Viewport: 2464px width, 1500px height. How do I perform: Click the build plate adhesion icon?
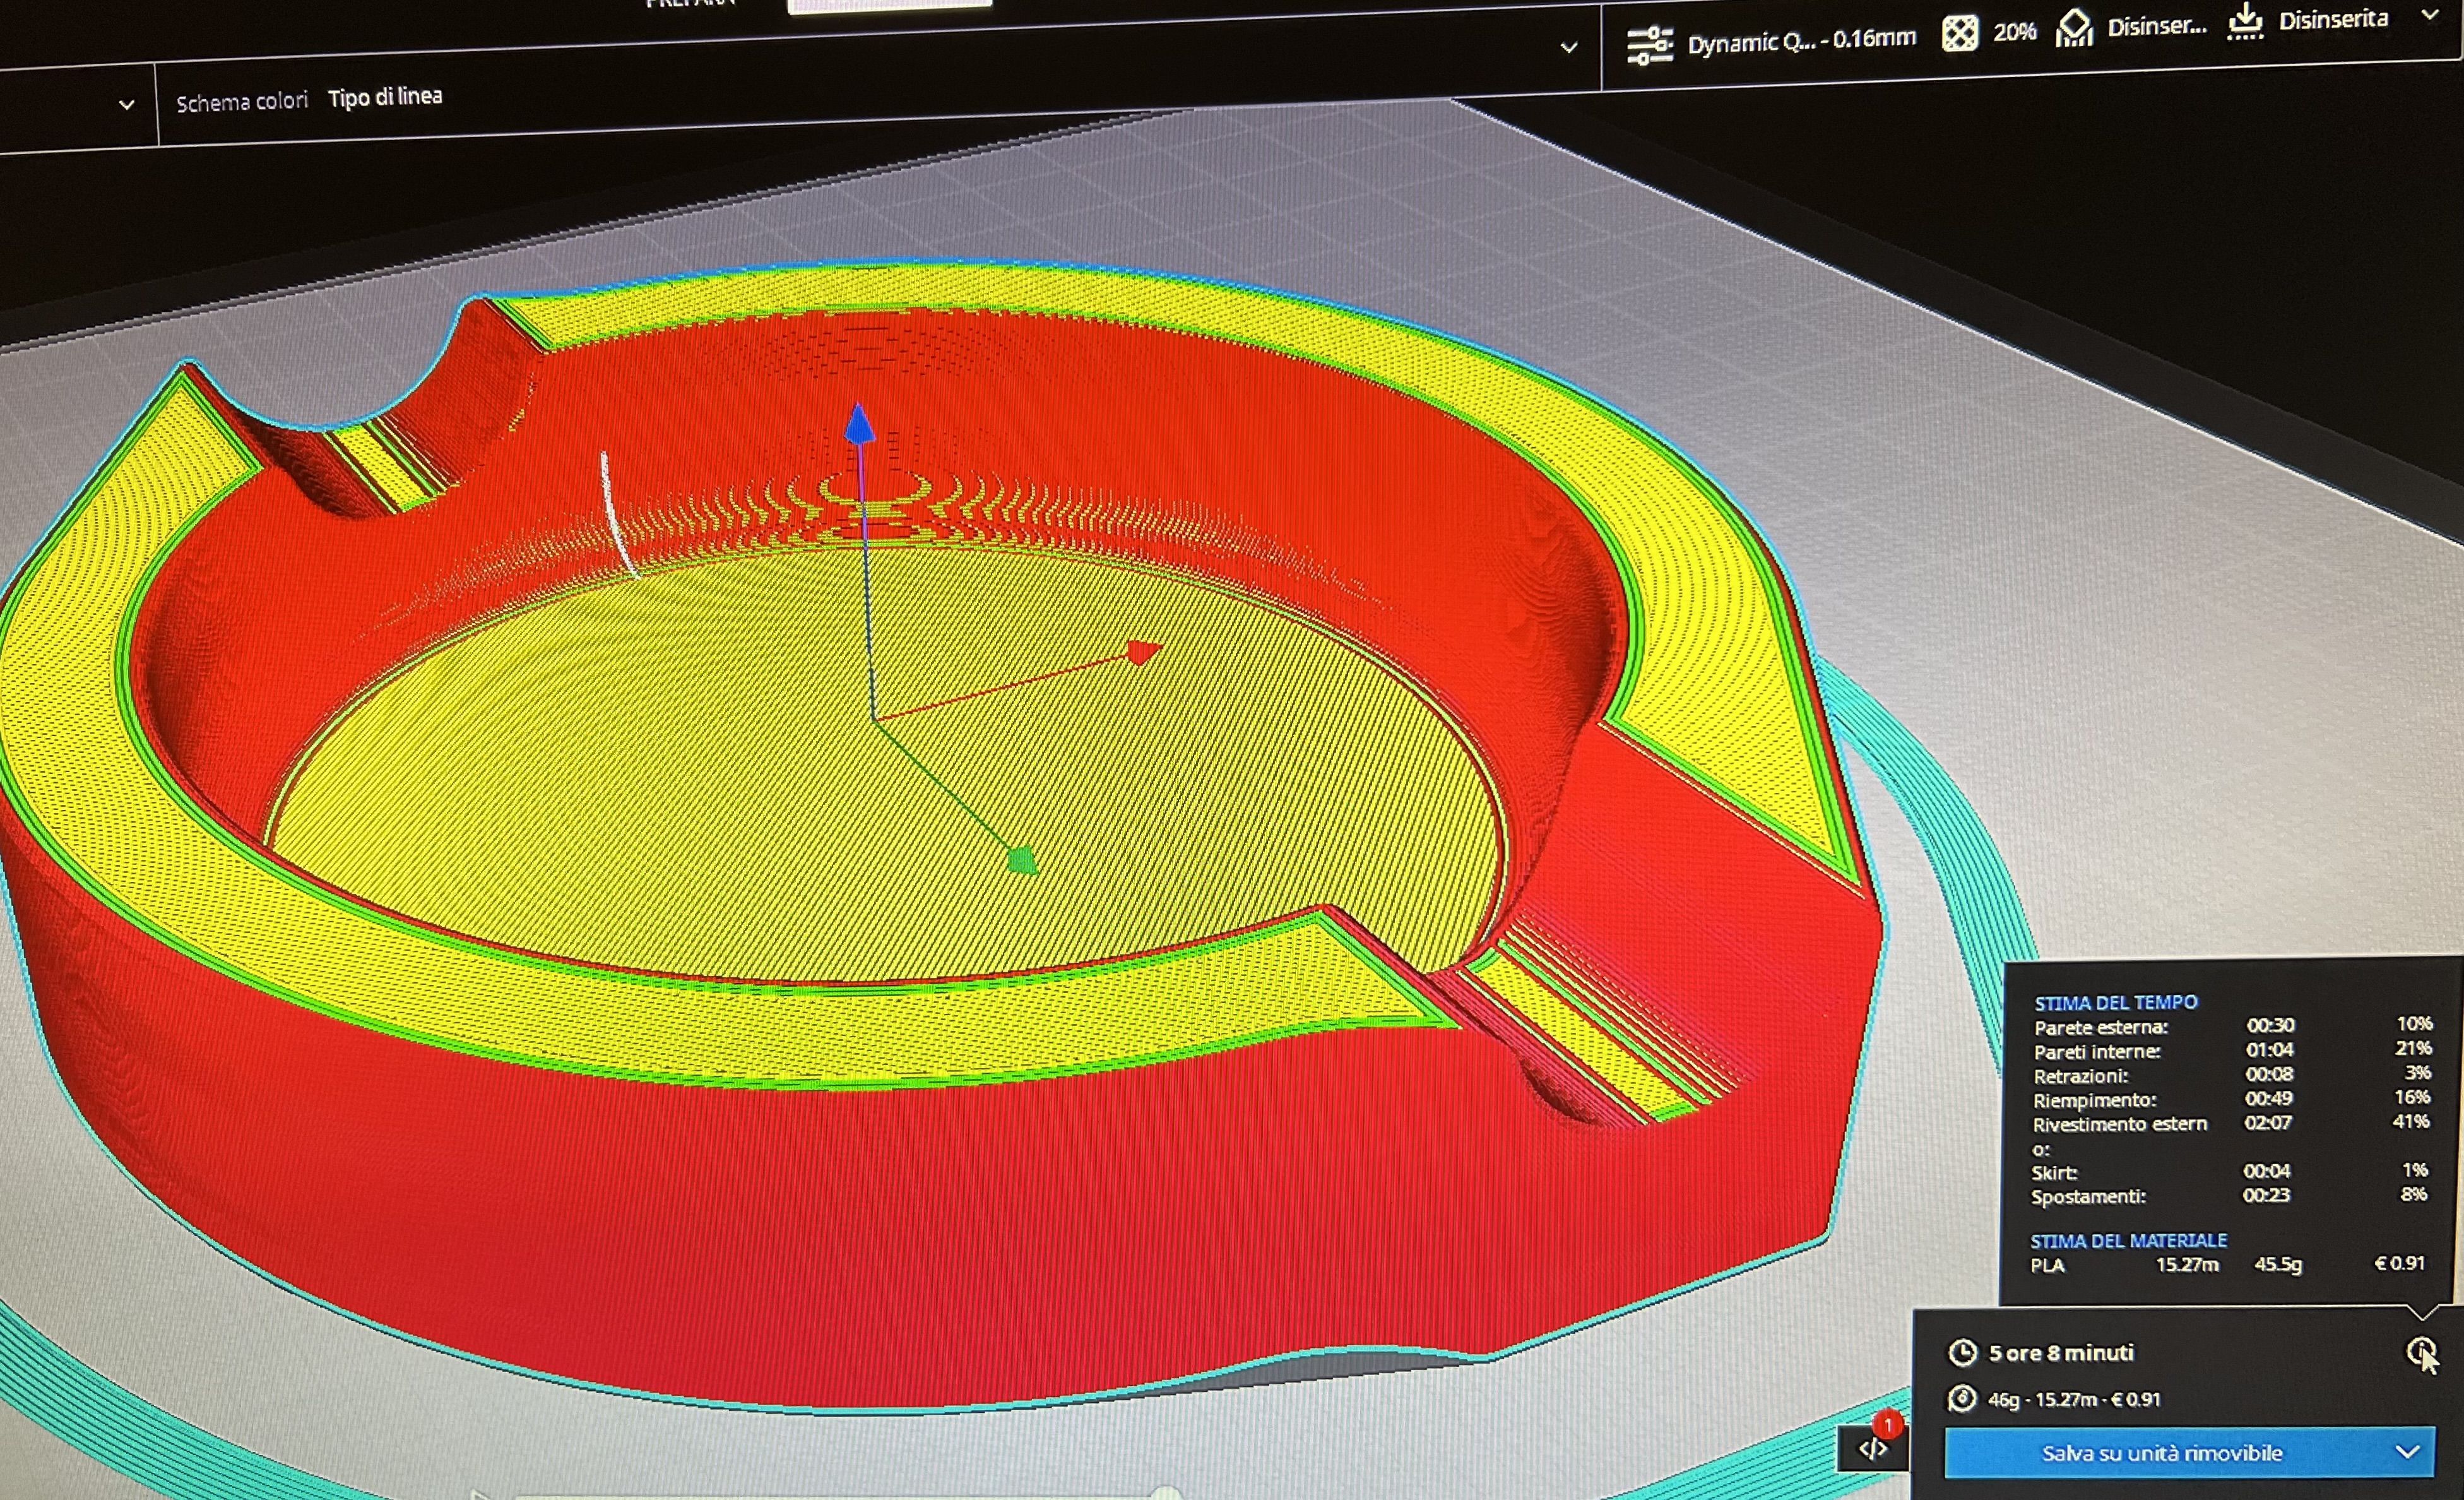point(2246,22)
